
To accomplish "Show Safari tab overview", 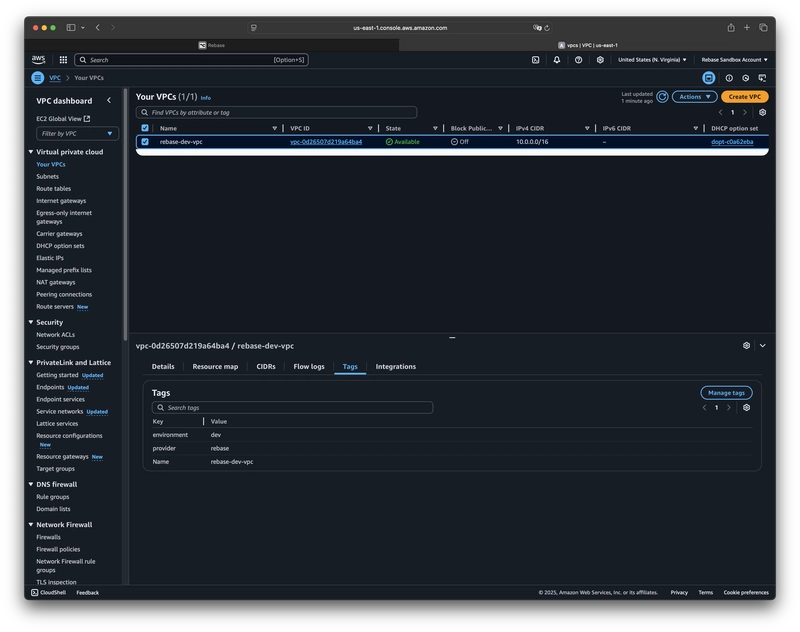I will coord(763,28).
